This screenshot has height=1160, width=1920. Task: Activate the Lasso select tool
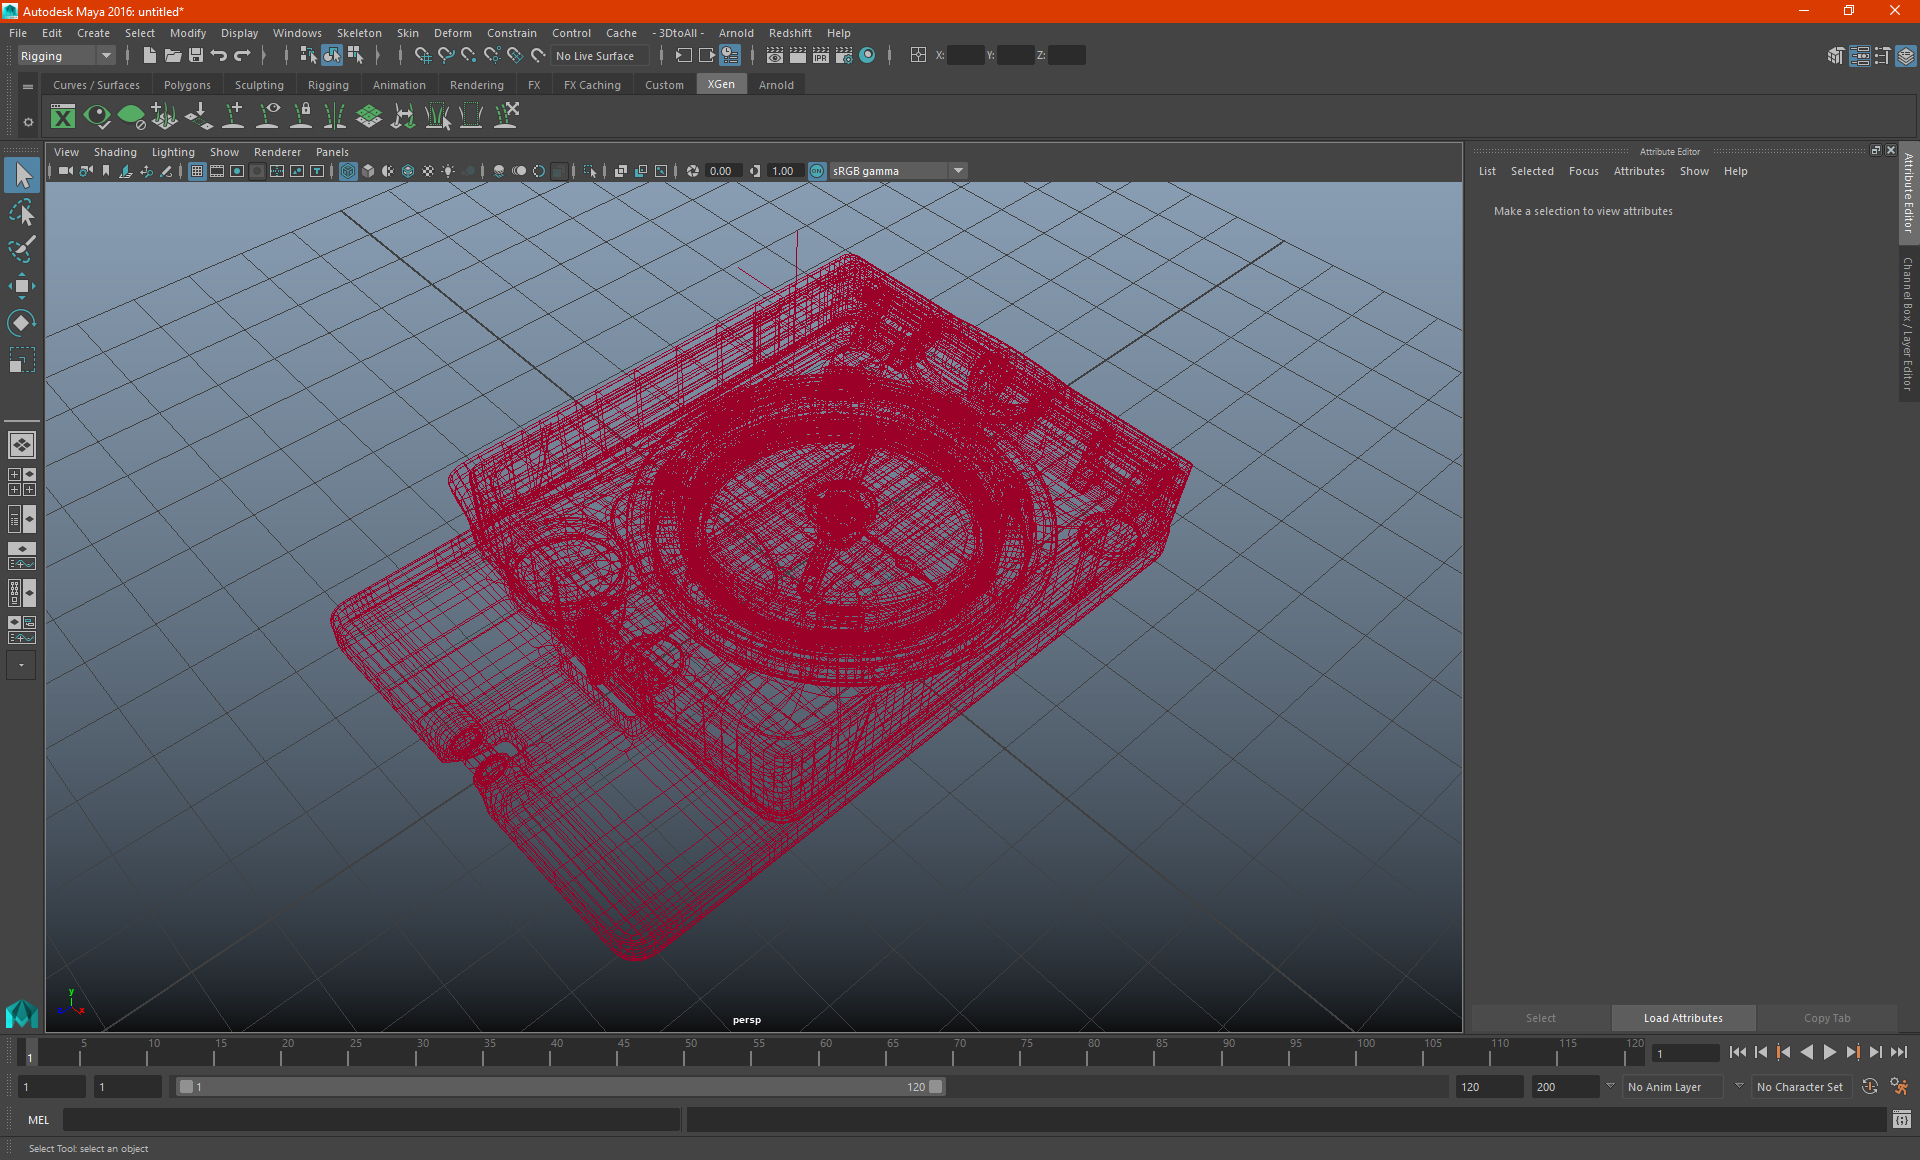click(x=22, y=212)
